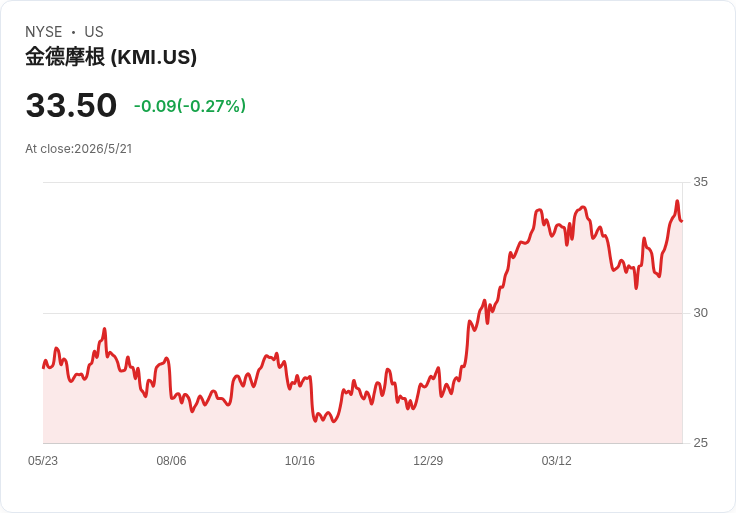Click the 30 price axis label
This screenshot has width=736, height=513.
pos(700,313)
